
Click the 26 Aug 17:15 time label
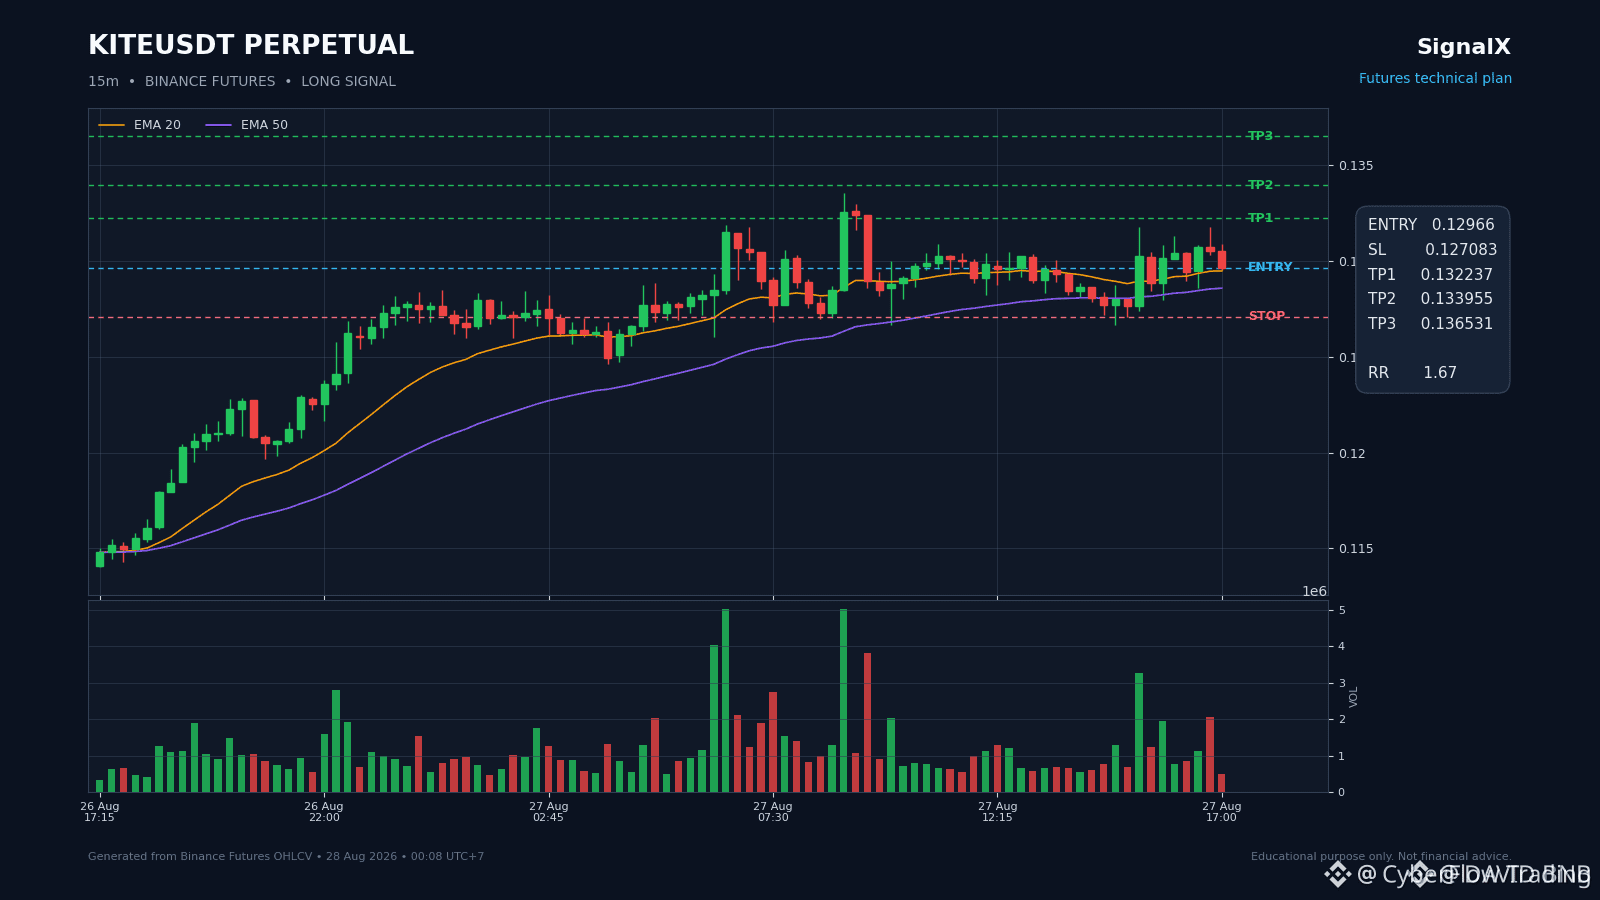(100, 812)
